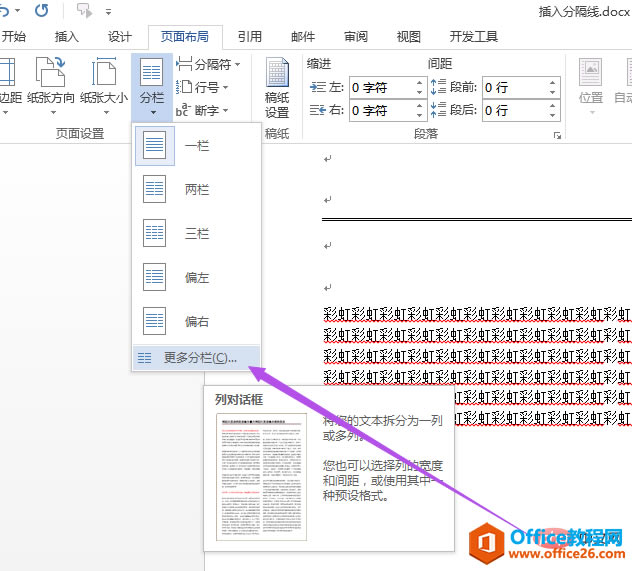Click the 边距 margins icon
Screen dimensions: 632x571
tap(7, 72)
